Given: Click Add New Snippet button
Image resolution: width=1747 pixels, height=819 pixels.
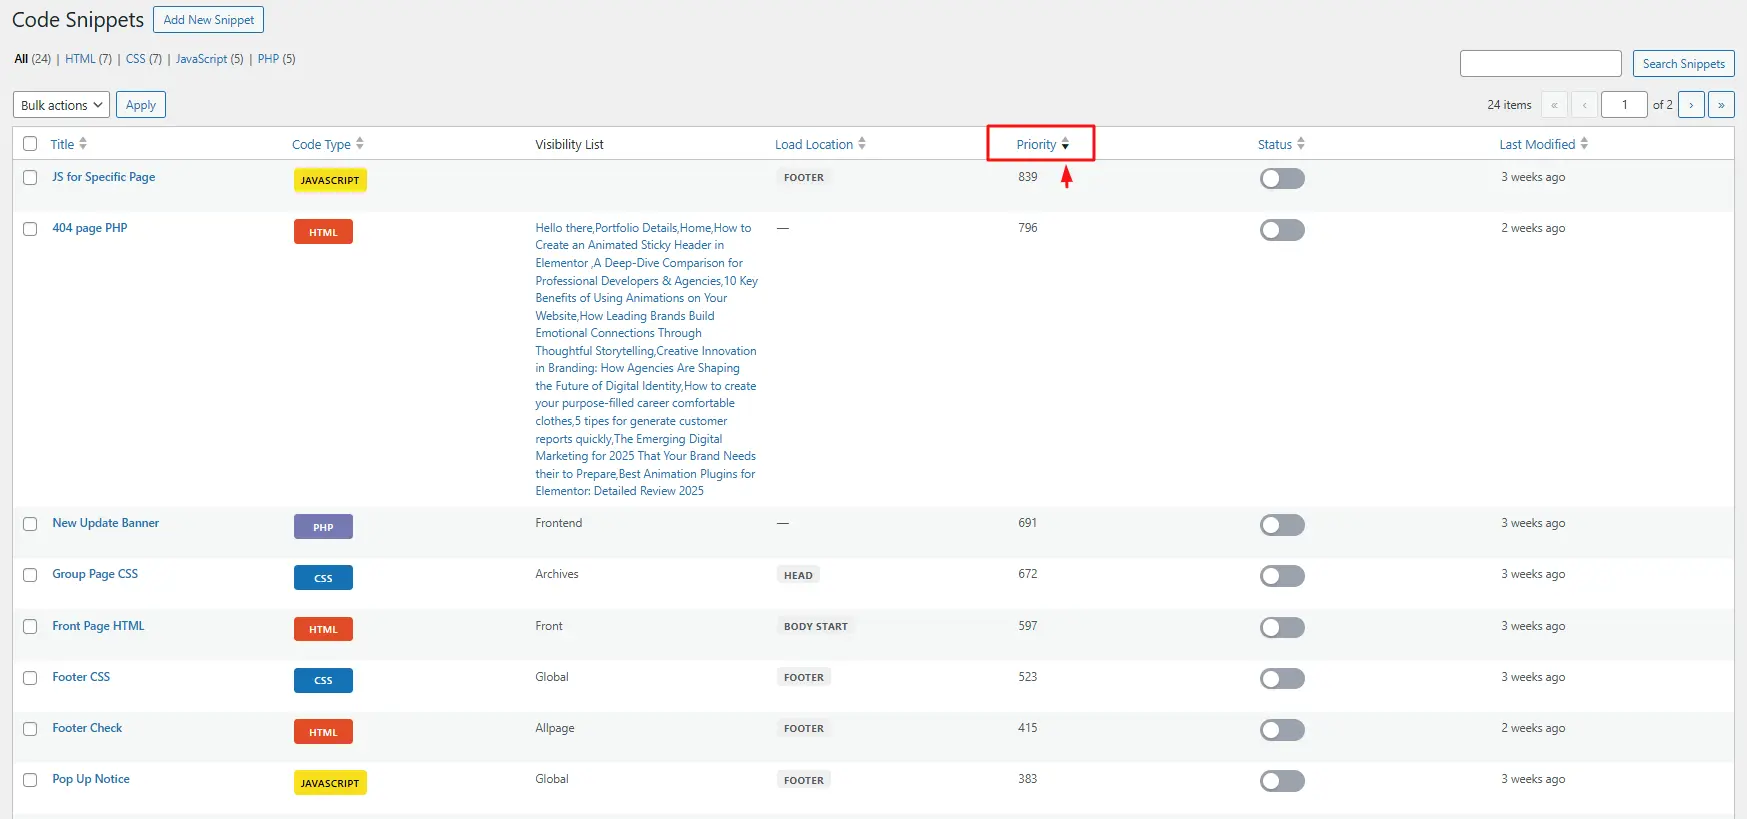Looking at the screenshot, I should [x=208, y=20].
